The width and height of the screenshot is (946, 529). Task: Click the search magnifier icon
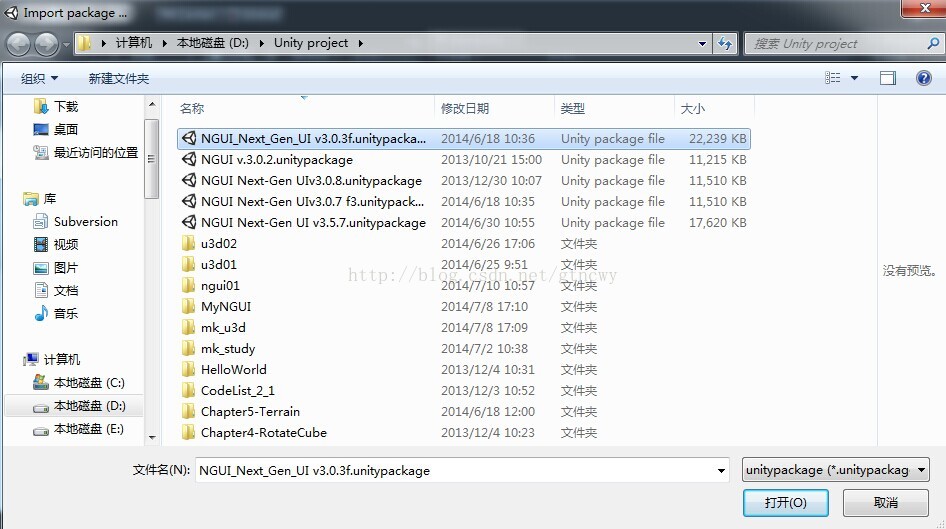pyautogui.click(x=933, y=43)
